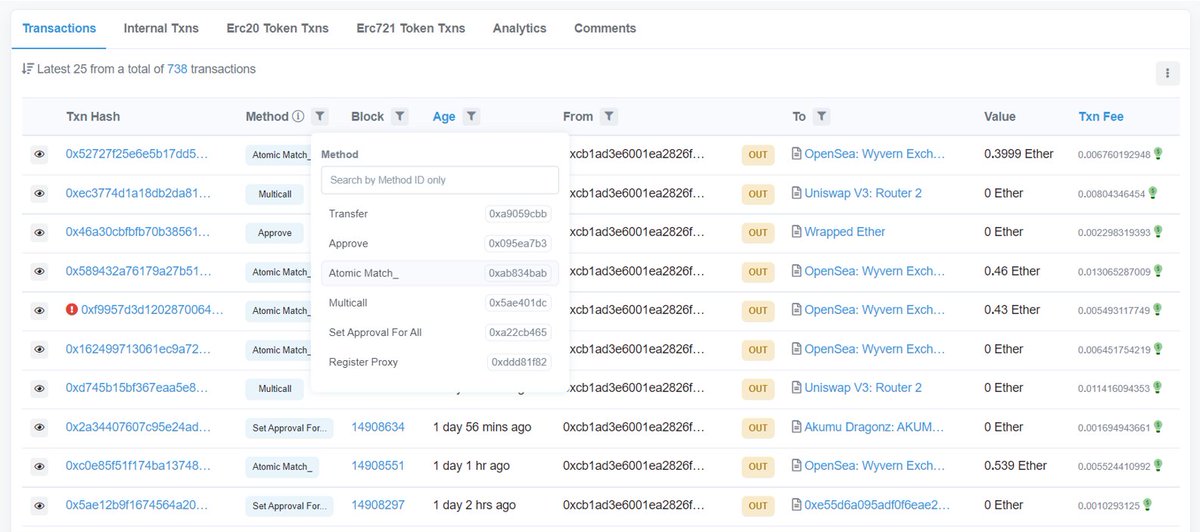The width and height of the screenshot is (1200, 532).
Task: Click the 0.3999 Ether value cell
Action: coord(1018,154)
